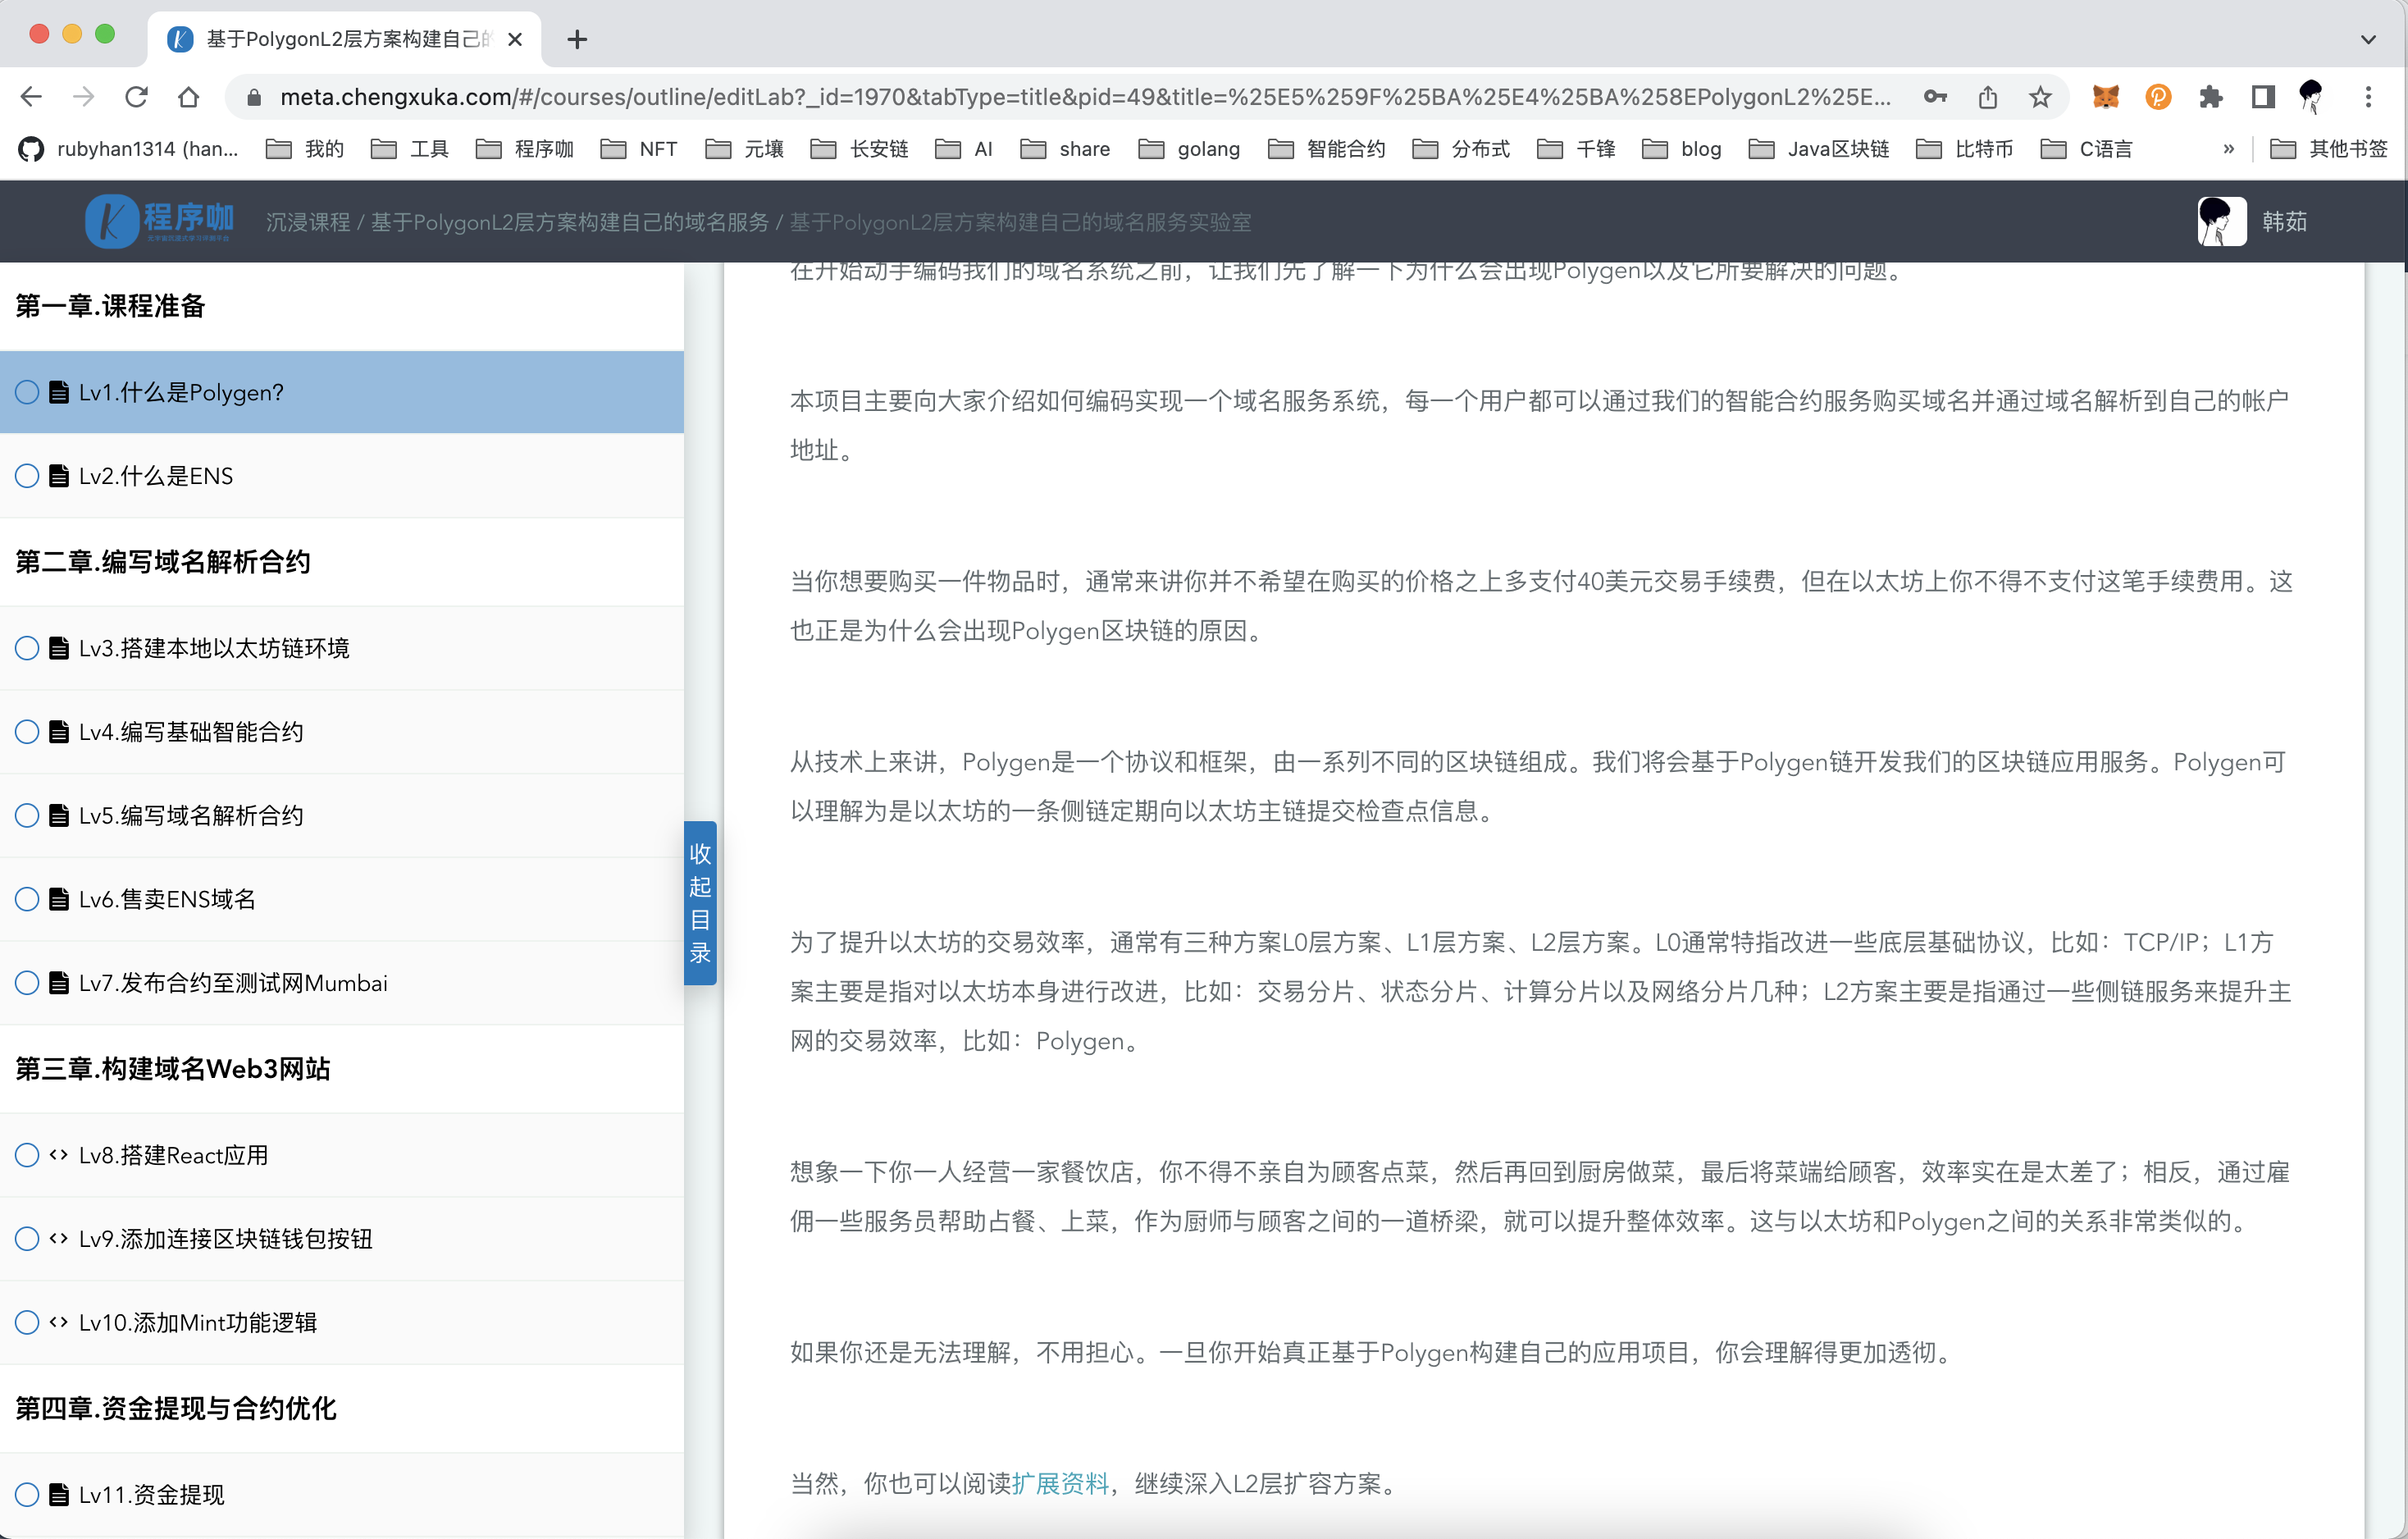Select lesson Lv3.搭建本地以太坊链环境
2408x1539 pixels.
pyautogui.click(x=342, y=648)
